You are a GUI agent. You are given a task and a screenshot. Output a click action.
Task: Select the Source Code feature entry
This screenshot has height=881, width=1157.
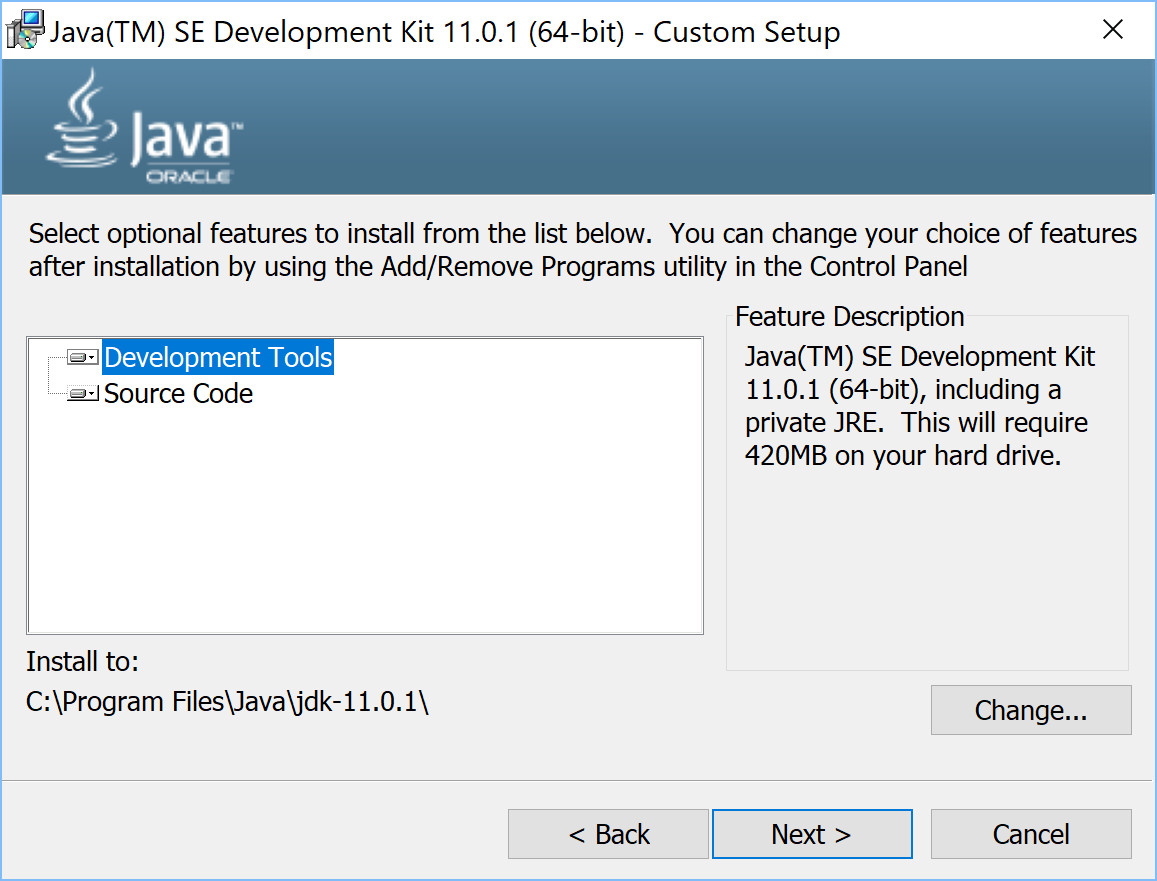click(178, 393)
